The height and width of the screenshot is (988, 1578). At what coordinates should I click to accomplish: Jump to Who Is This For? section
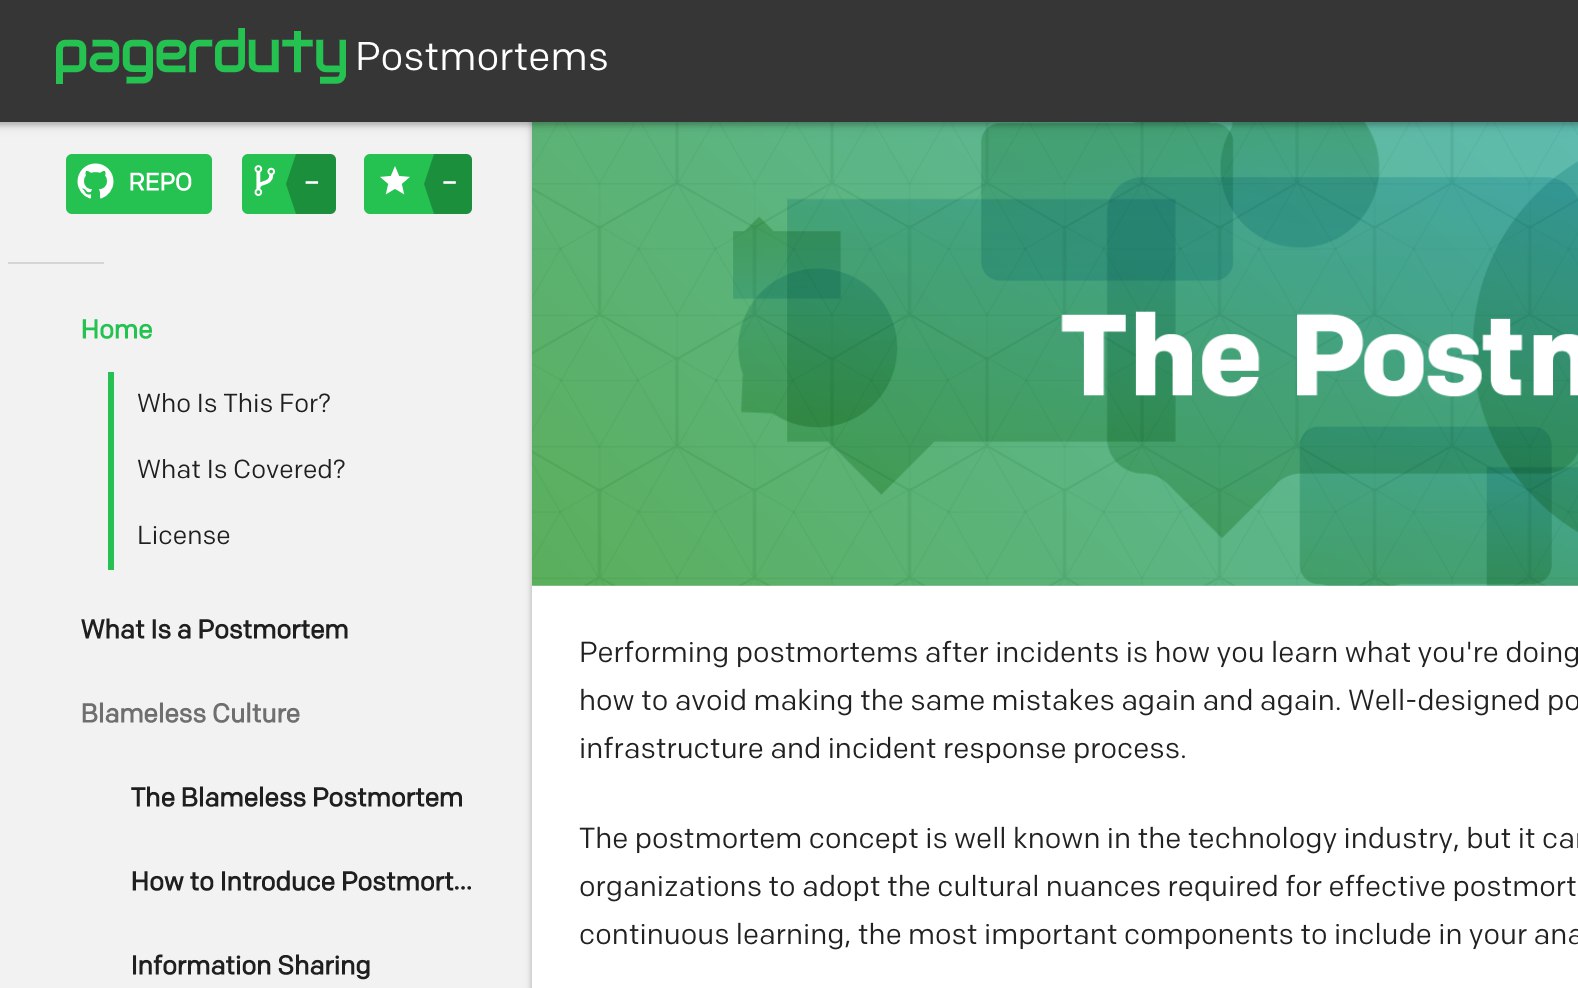coord(234,403)
